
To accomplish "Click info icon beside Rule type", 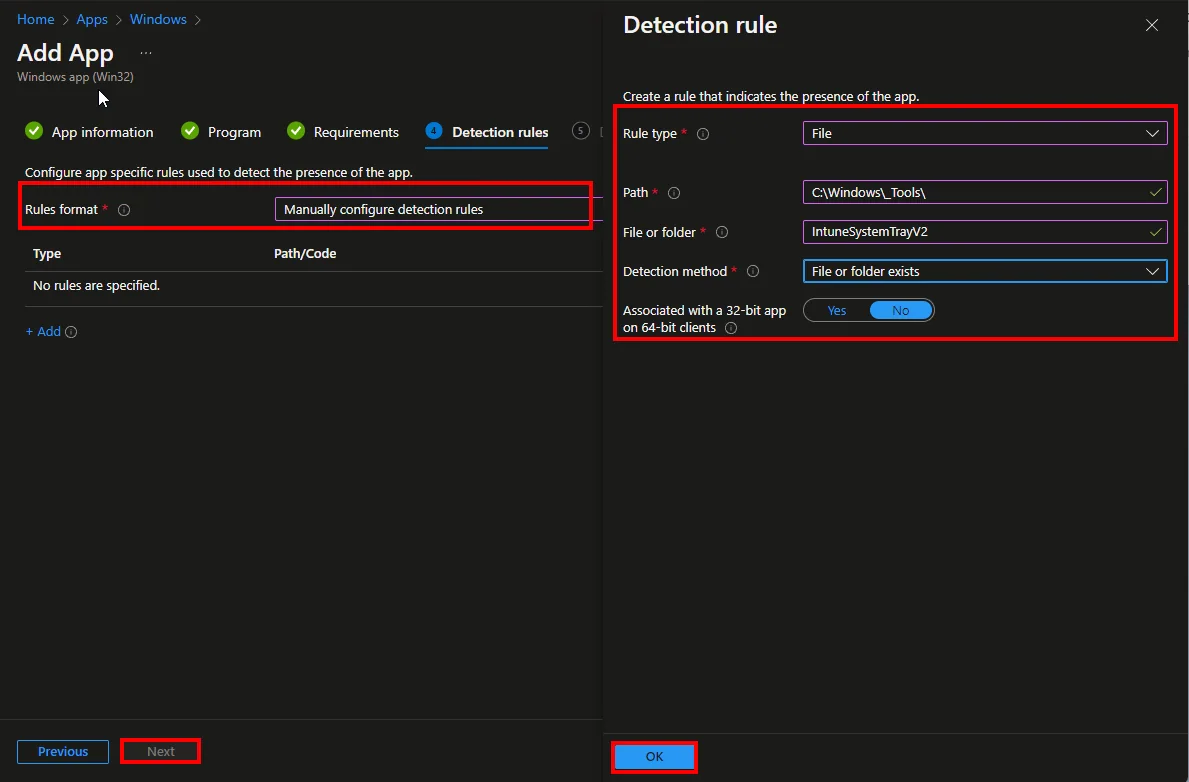I will [x=703, y=134].
